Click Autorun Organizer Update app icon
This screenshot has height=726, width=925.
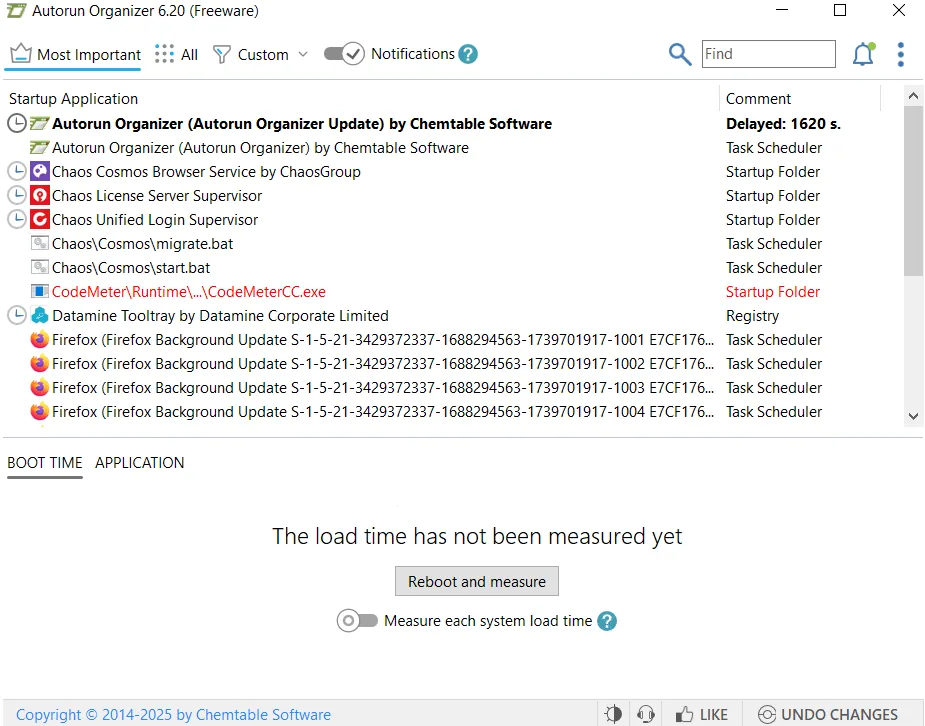click(x=40, y=123)
